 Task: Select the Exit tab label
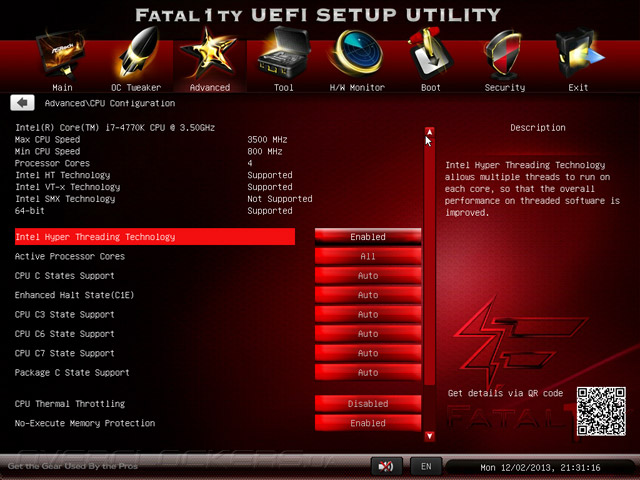pos(578,87)
